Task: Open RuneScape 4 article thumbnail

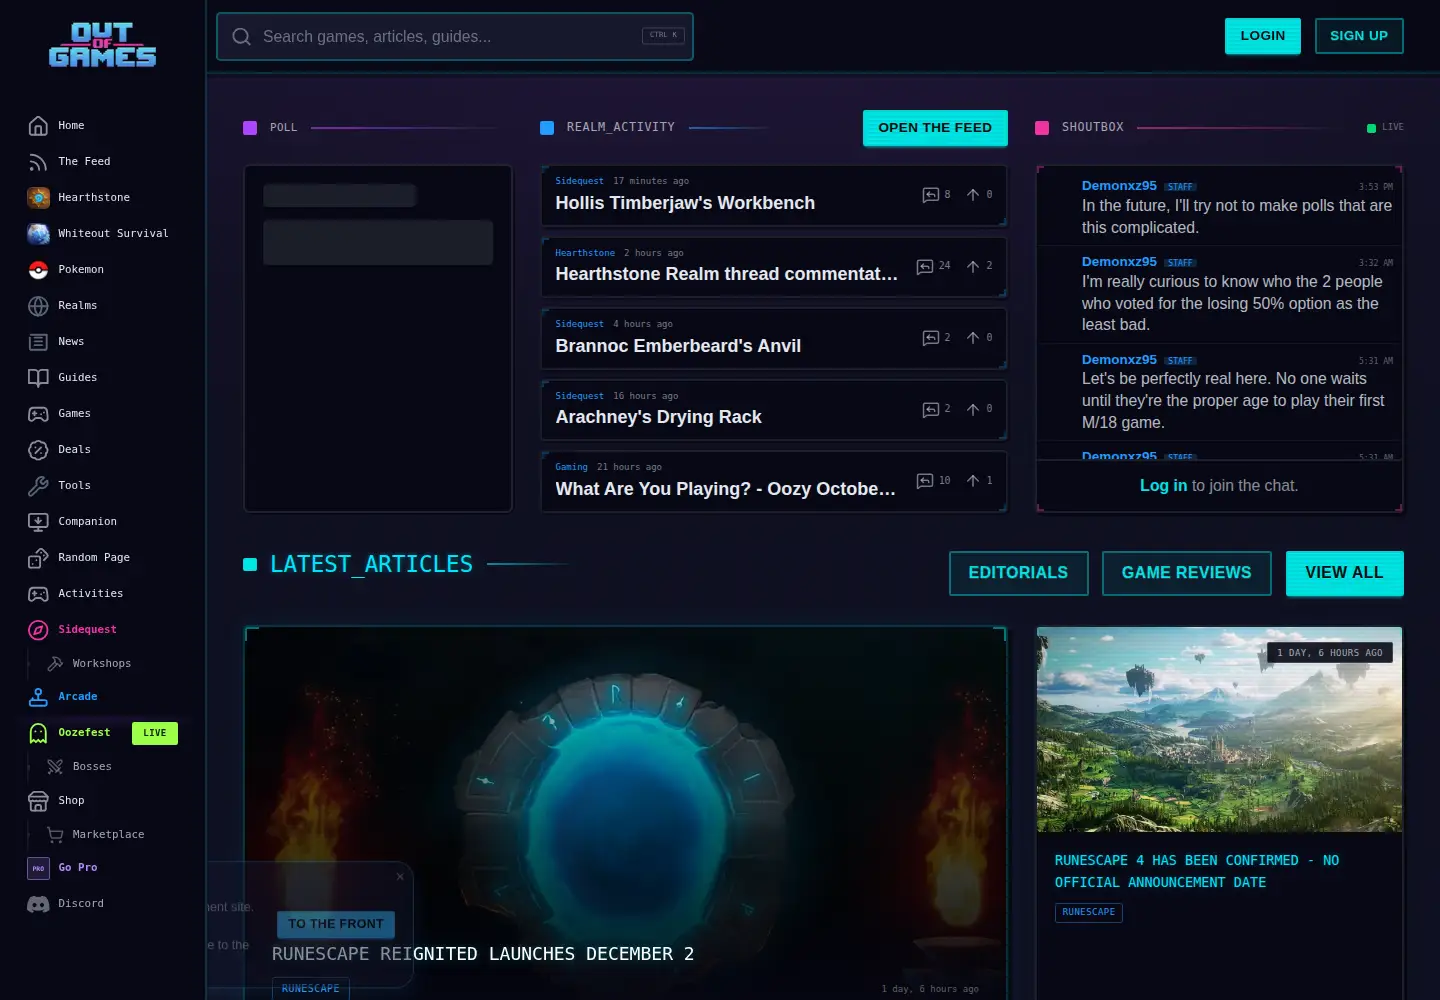Action: [x=1219, y=730]
